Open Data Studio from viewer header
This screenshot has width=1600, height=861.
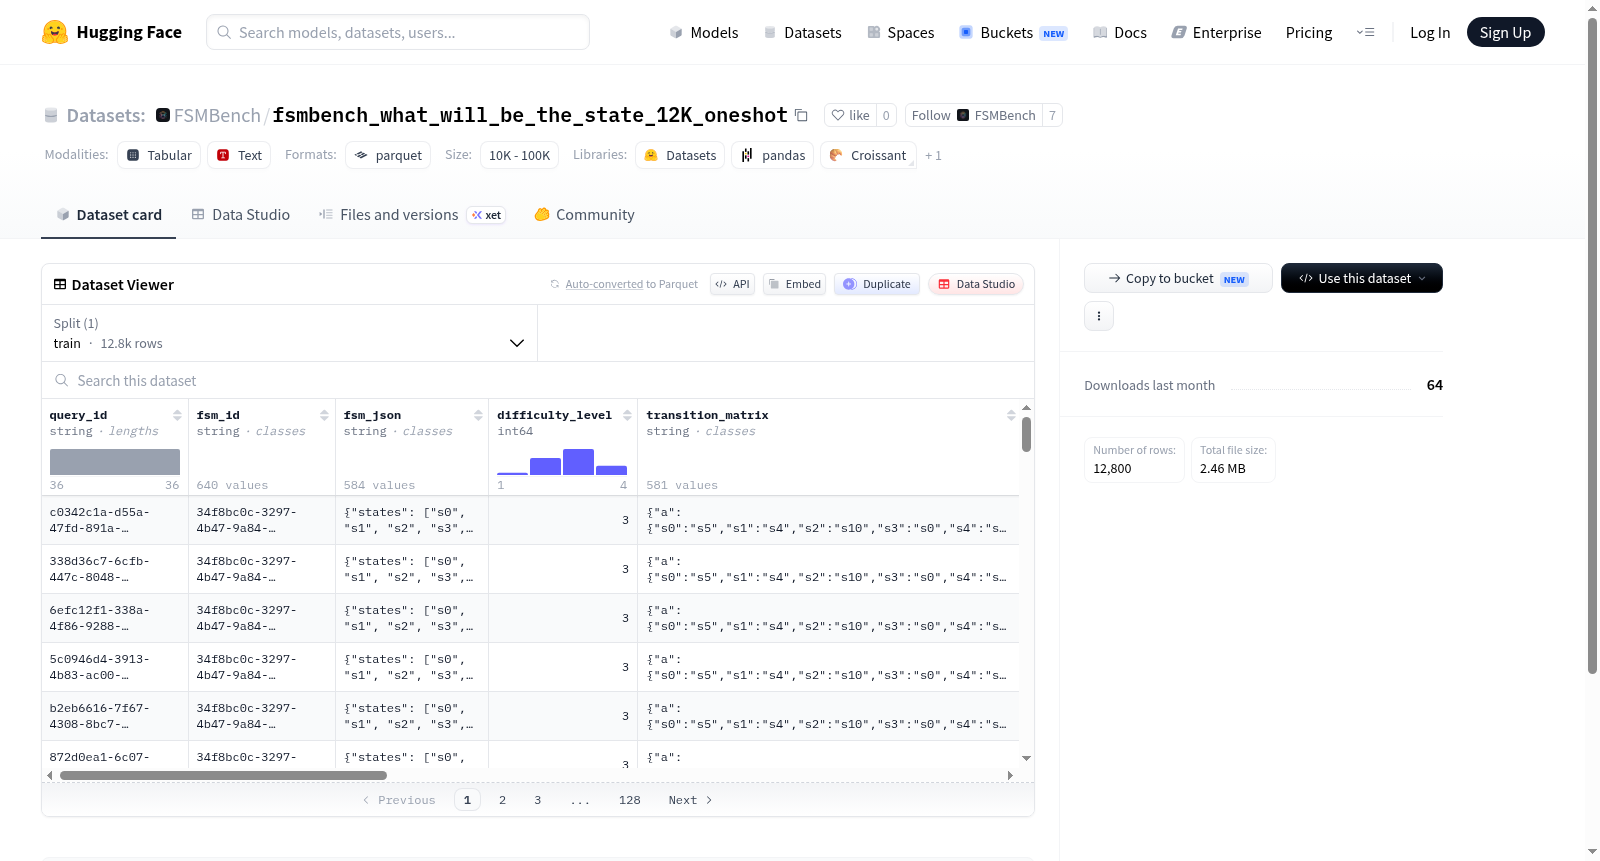click(975, 284)
